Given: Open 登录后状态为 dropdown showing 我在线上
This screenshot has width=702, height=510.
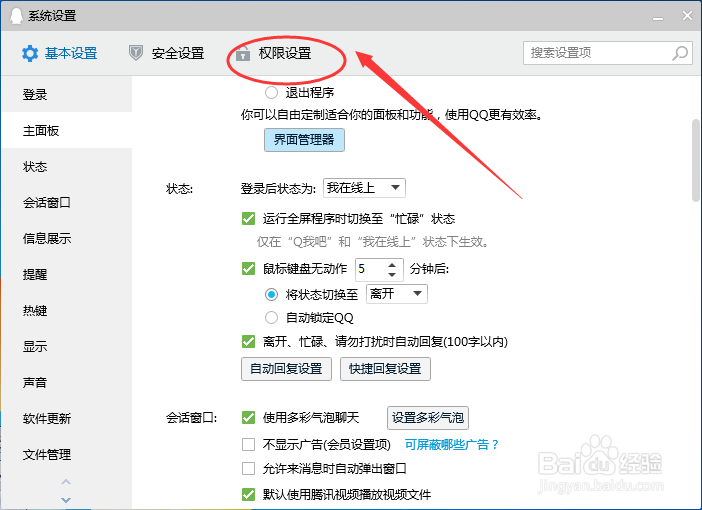Looking at the screenshot, I should [364, 188].
